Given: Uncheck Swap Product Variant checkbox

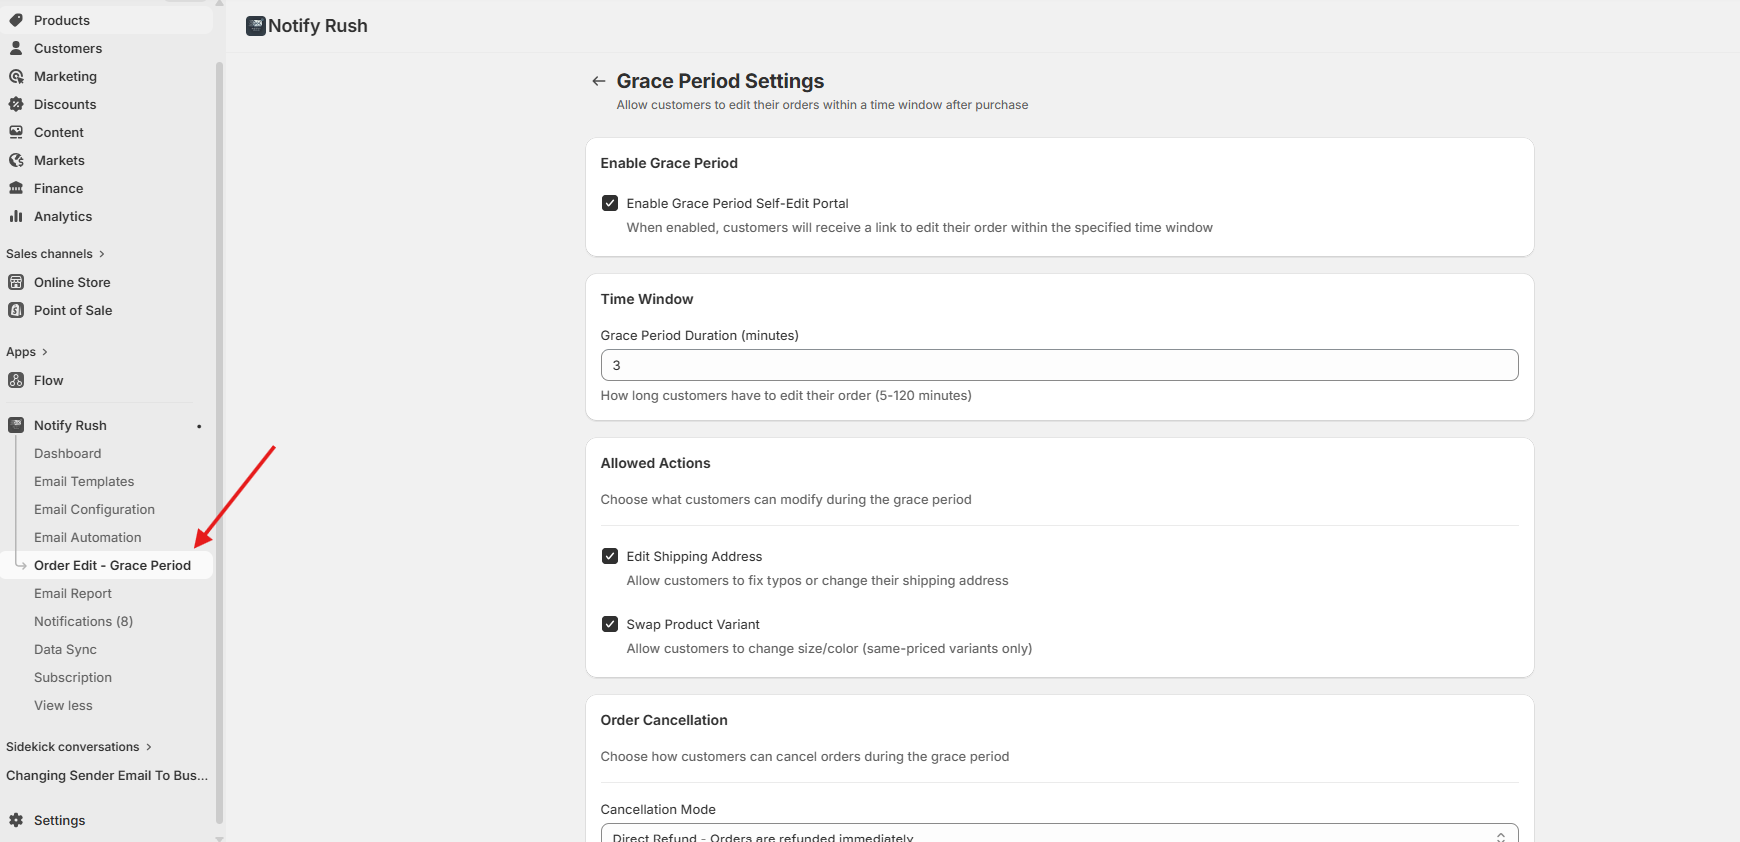Looking at the screenshot, I should (x=610, y=624).
